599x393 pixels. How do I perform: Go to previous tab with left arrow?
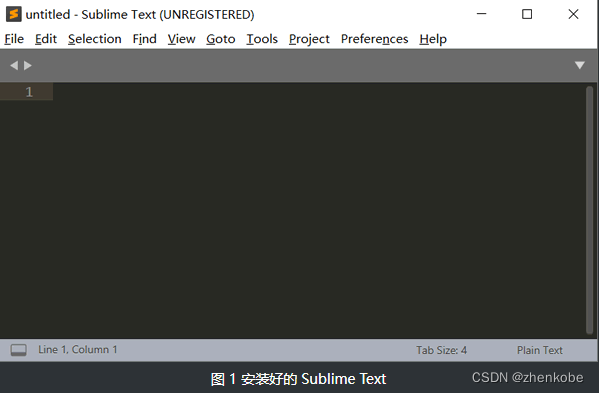pyautogui.click(x=14, y=65)
